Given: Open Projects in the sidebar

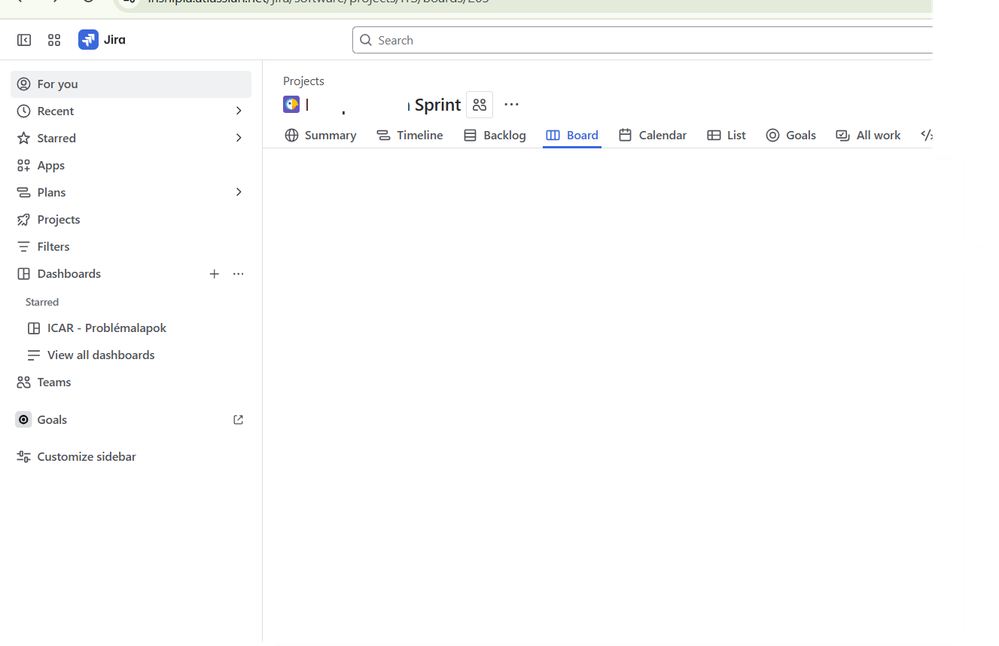Looking at the screenshot, I should coord(131,220).
